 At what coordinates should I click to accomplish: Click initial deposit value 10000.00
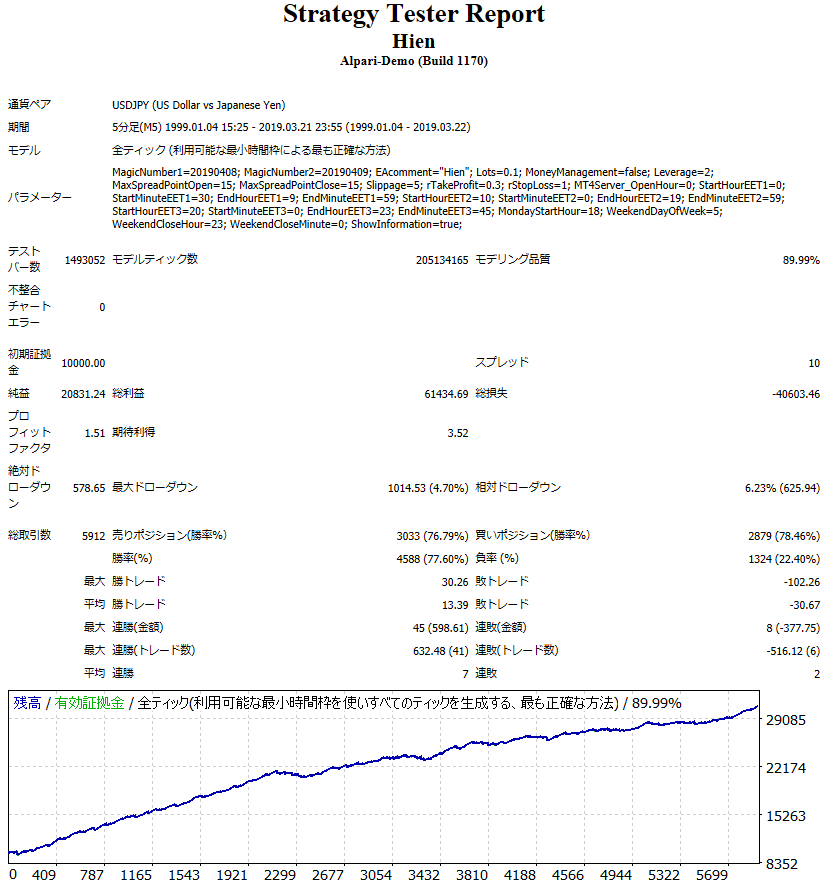83,363
